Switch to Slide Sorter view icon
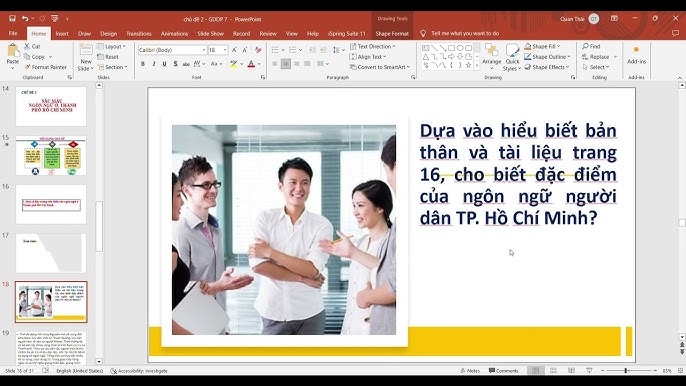 (x=553, y=371)
